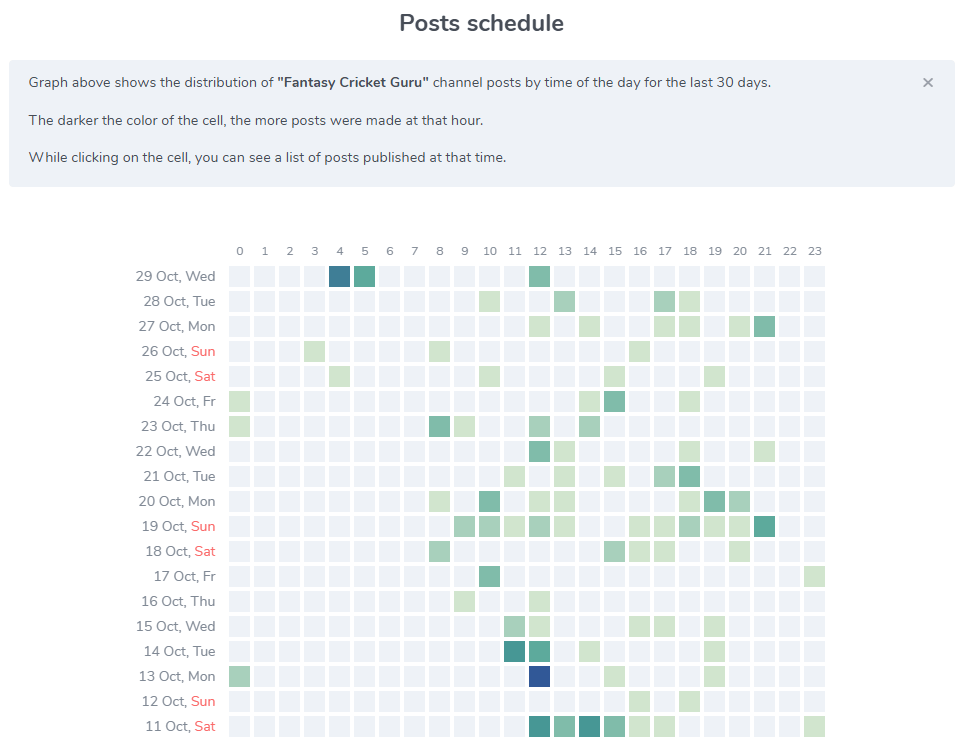Click the 13 Oct cell at hour 0
966x741 pixels.
240,677
